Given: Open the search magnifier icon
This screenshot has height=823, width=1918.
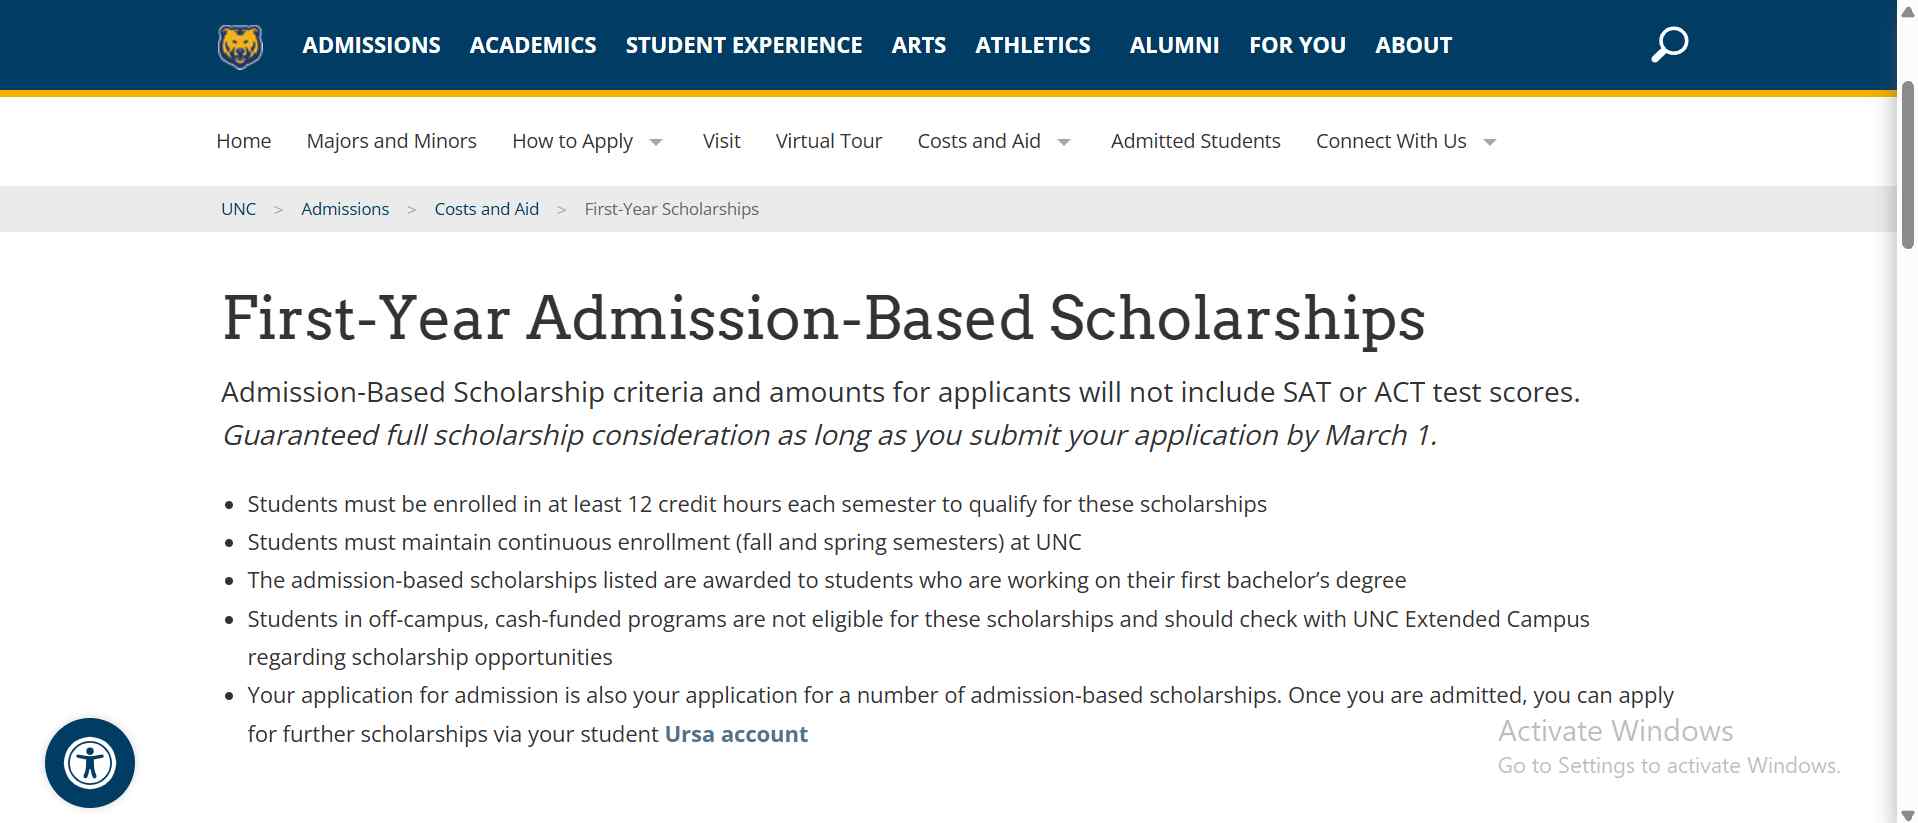Looking at the screenshot, I should (1668, 43).
